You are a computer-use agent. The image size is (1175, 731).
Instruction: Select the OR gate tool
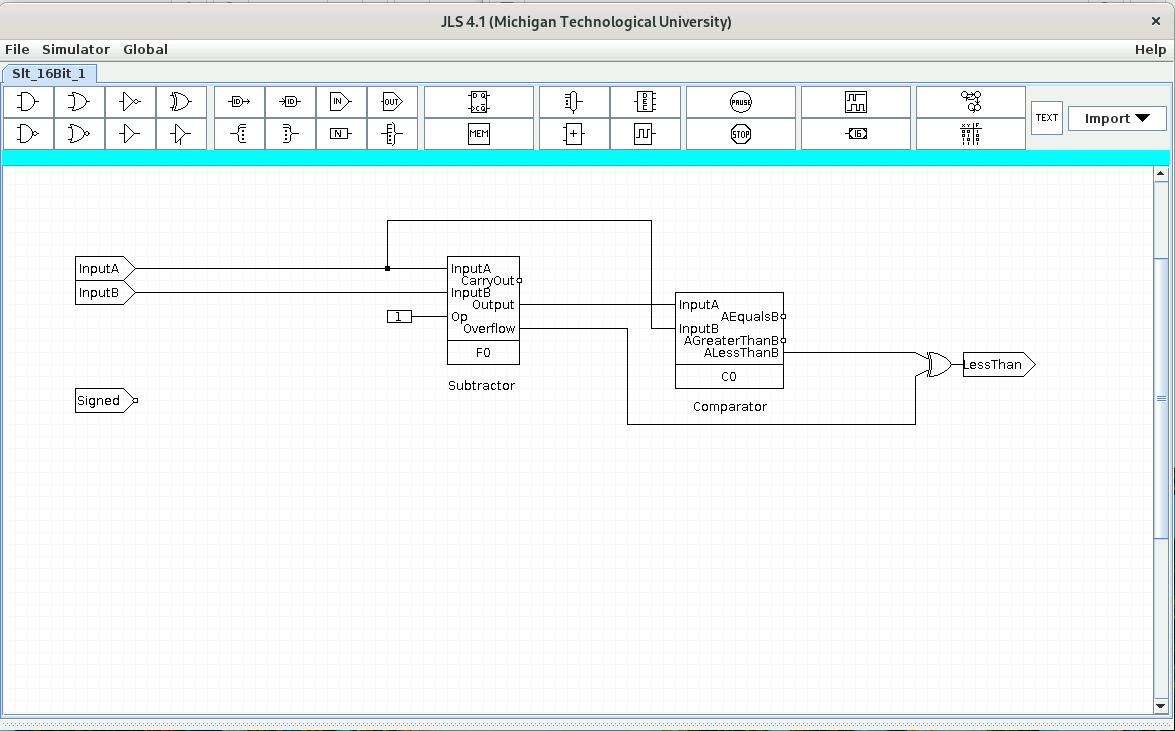[79, 101]
